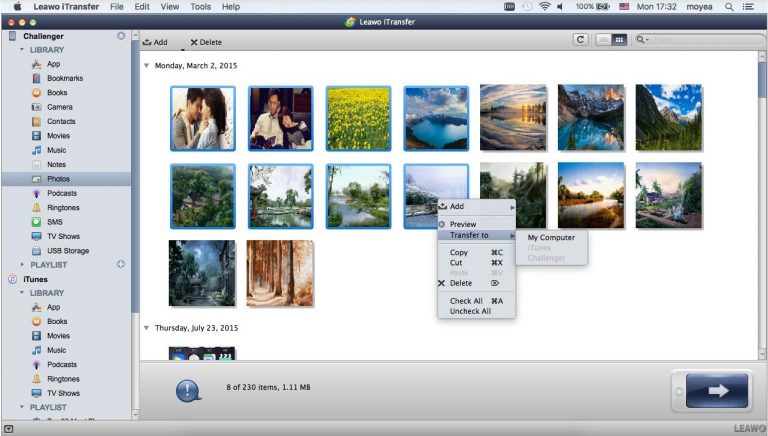Select TV Shows under iTunes library
This screenshot has width=768, height=436.
63,393
